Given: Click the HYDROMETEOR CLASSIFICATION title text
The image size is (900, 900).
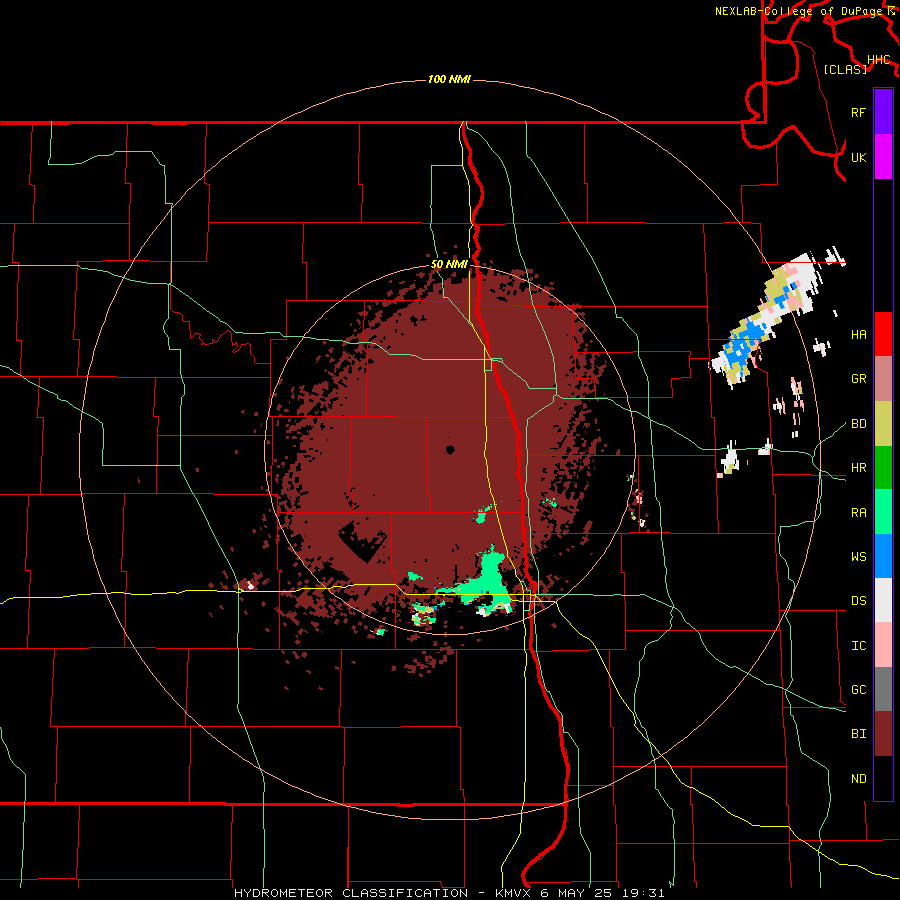Looking at the screenshot, I should pos(351,893).
